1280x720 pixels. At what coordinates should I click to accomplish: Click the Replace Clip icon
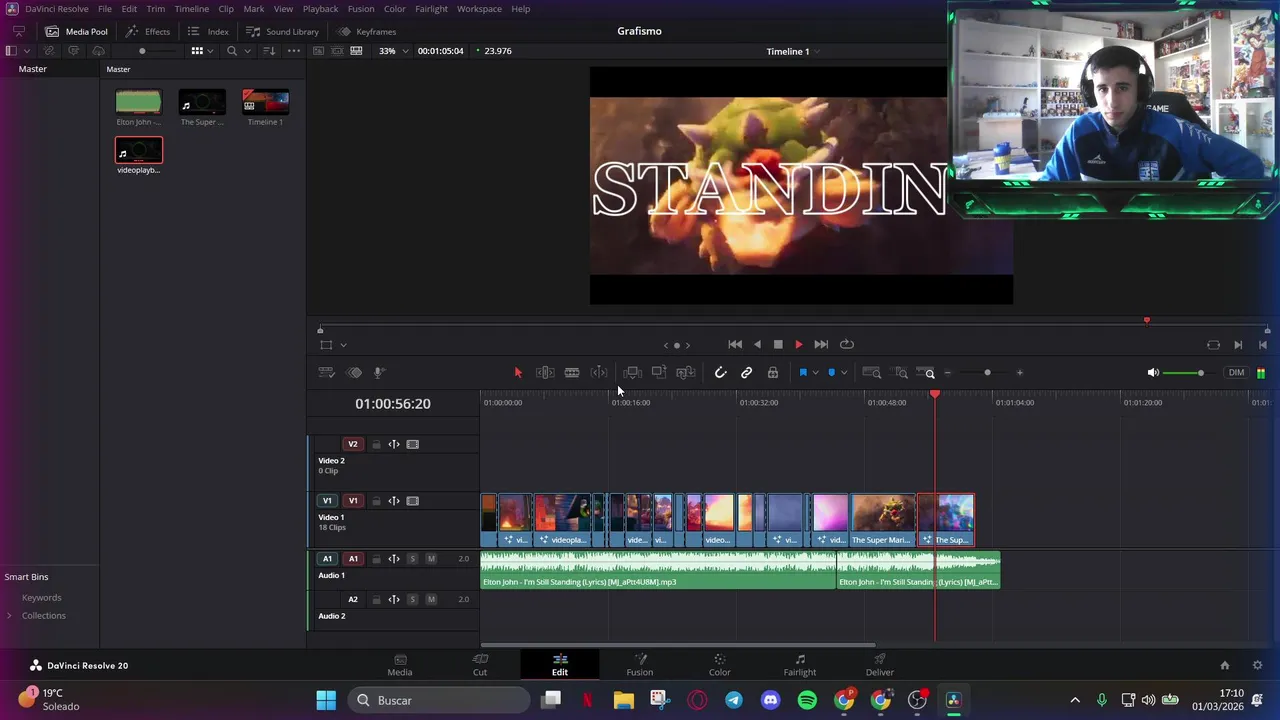[x=686, y=373]
